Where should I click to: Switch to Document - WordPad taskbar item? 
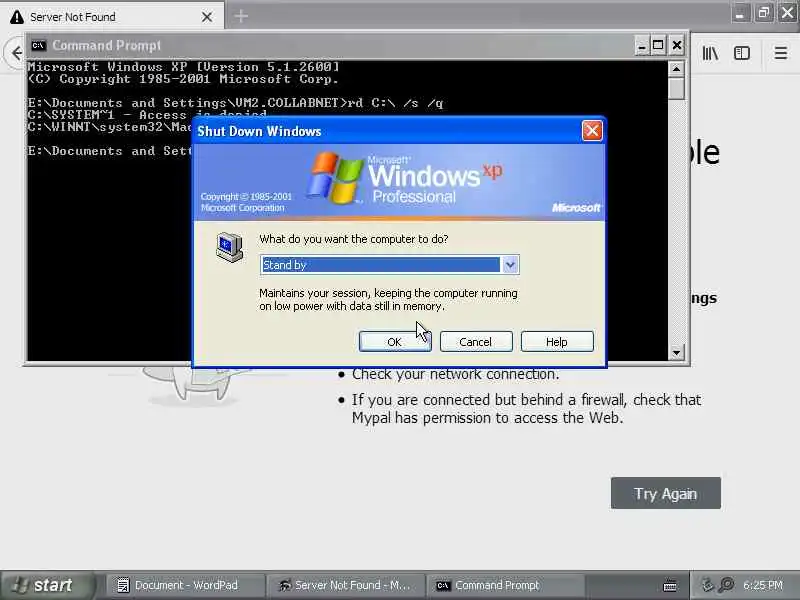[x=185, y=585]
